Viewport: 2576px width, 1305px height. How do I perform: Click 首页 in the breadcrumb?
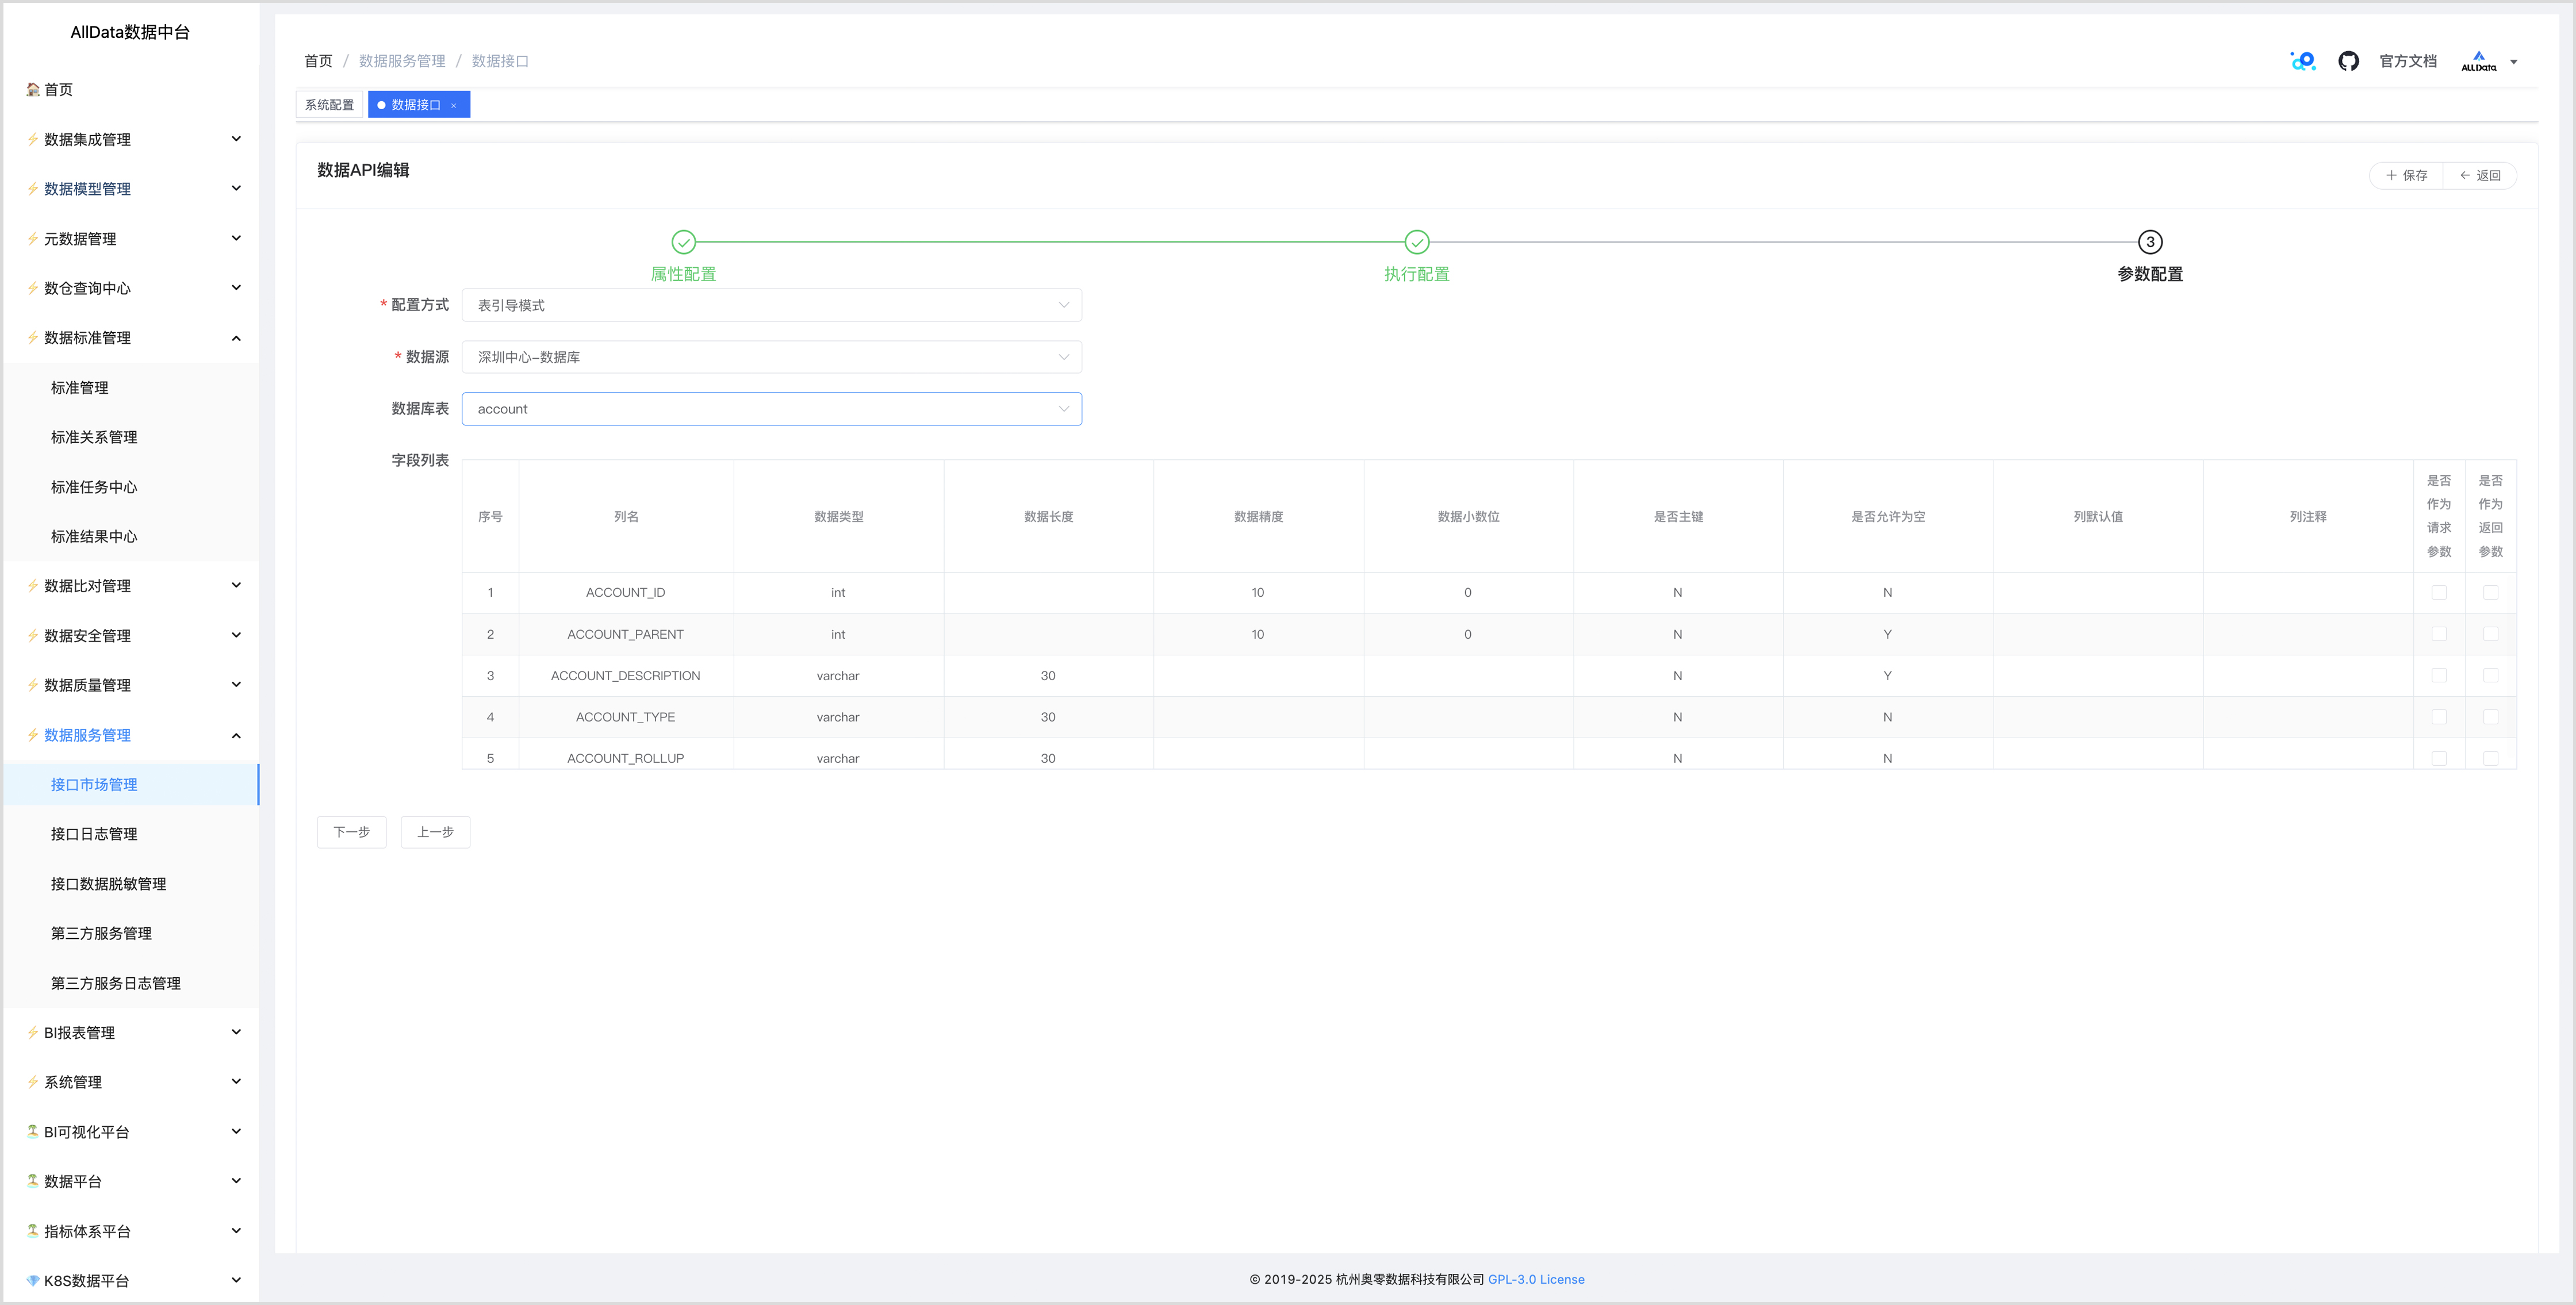coord(318,61)
